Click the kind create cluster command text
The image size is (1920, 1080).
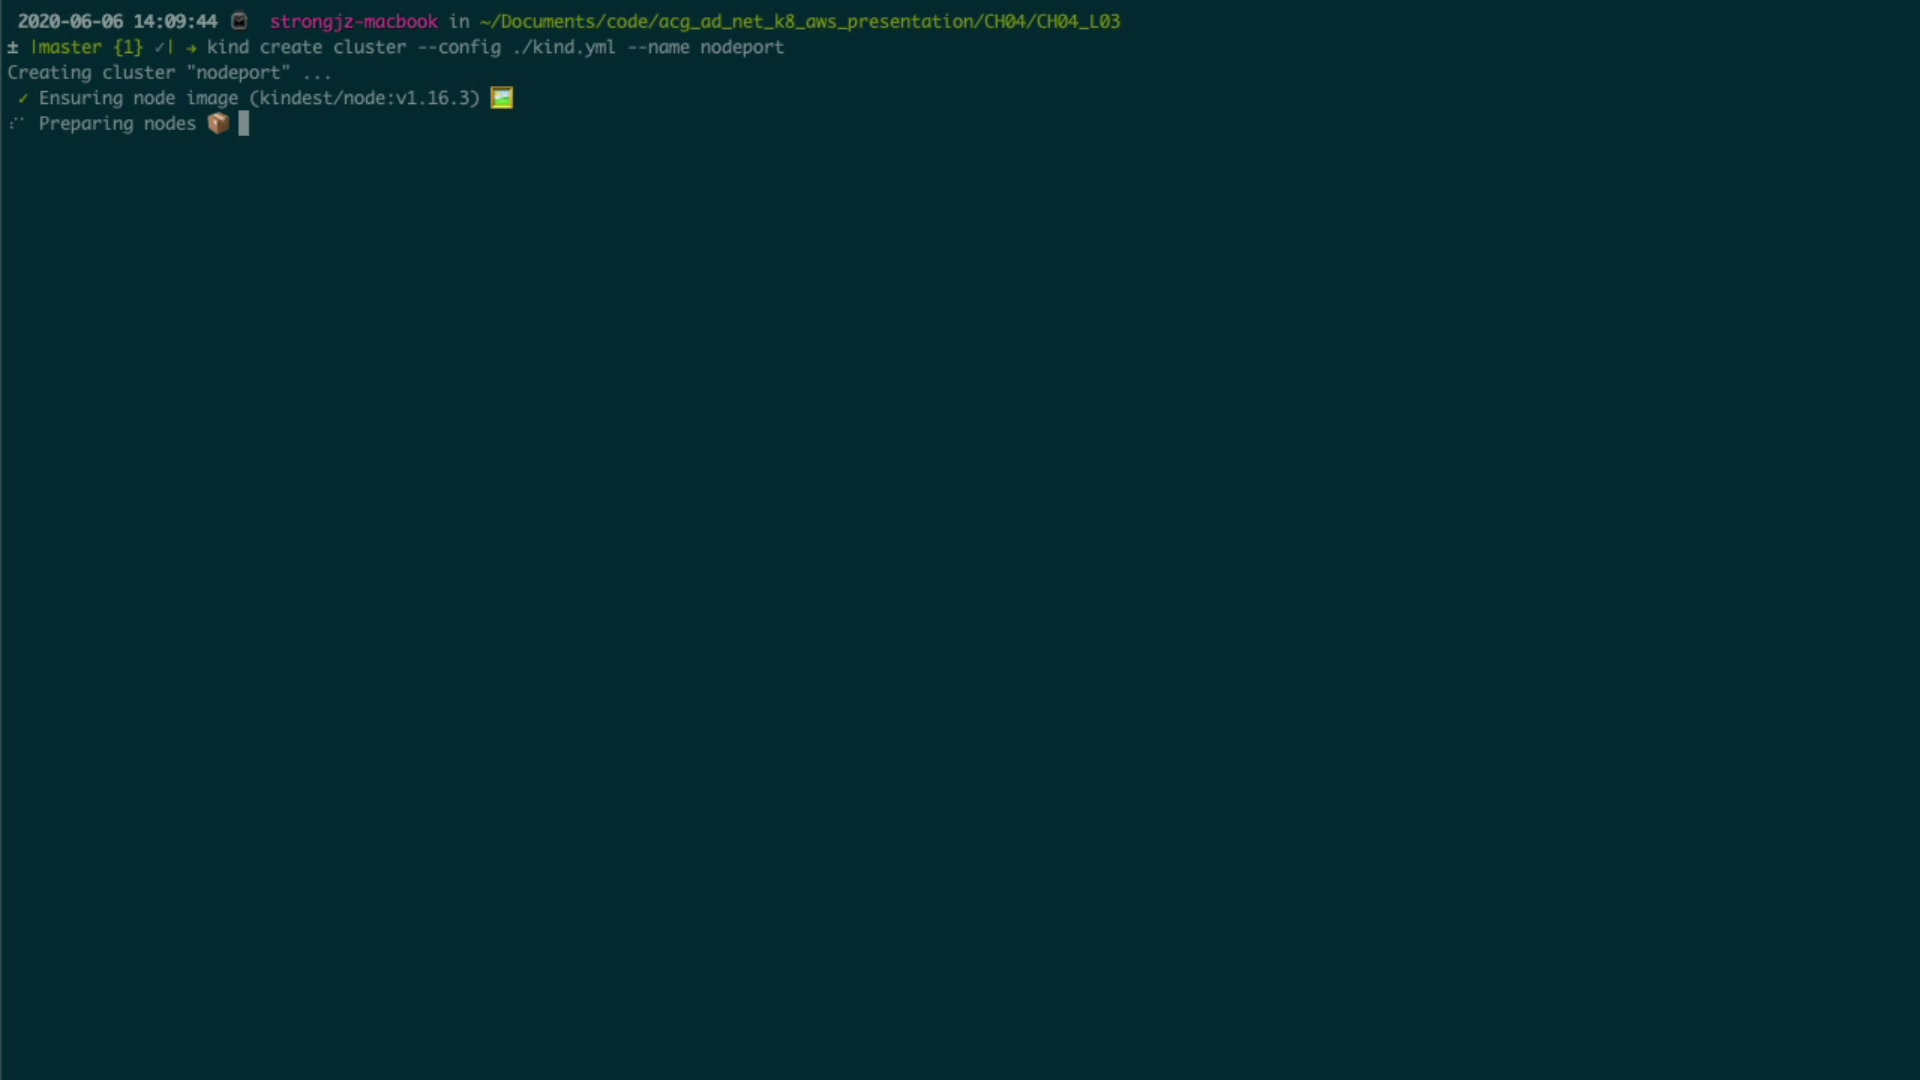click(x=305, y=47)
